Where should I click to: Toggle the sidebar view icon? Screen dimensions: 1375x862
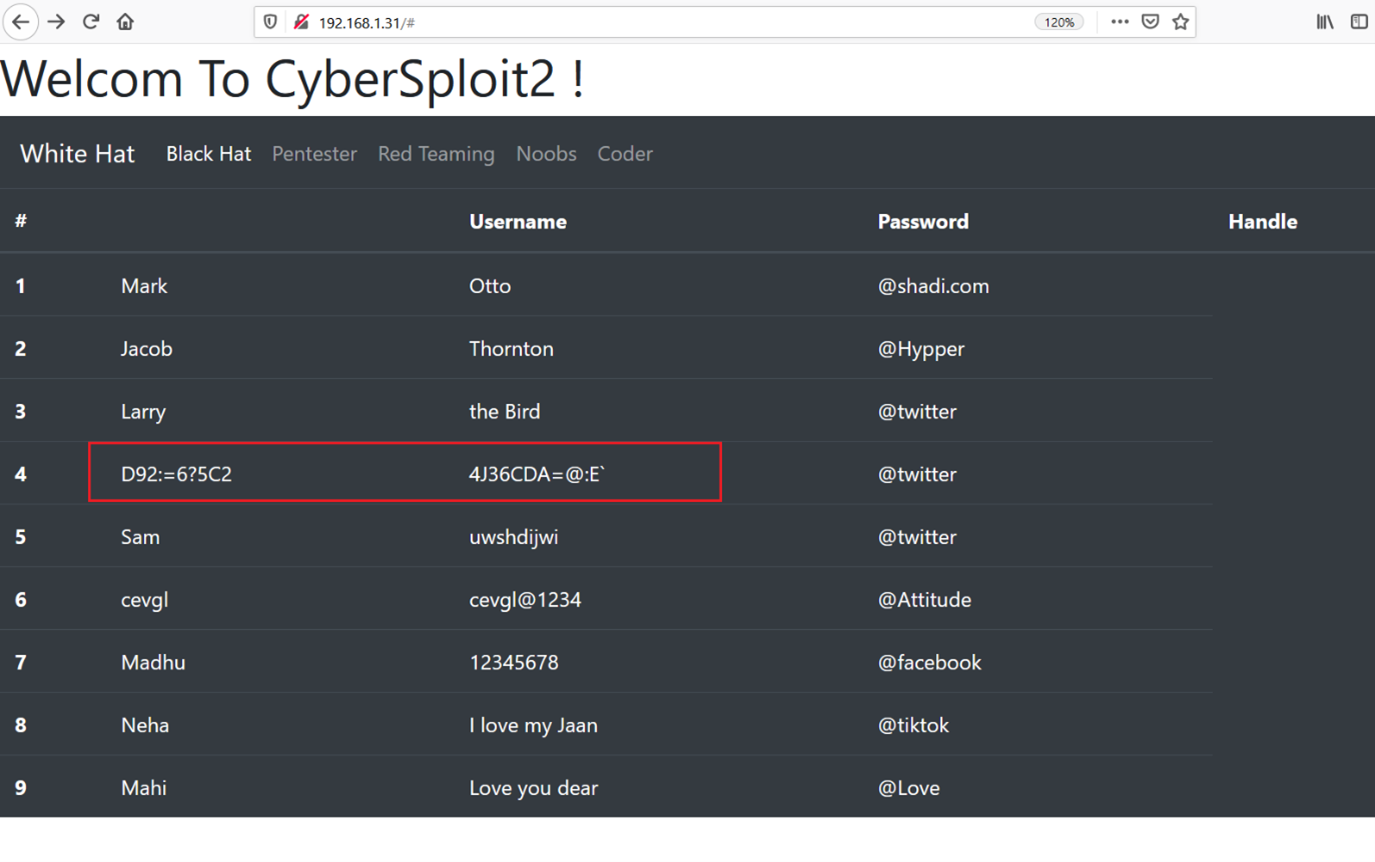click(x=1359, y=21)
